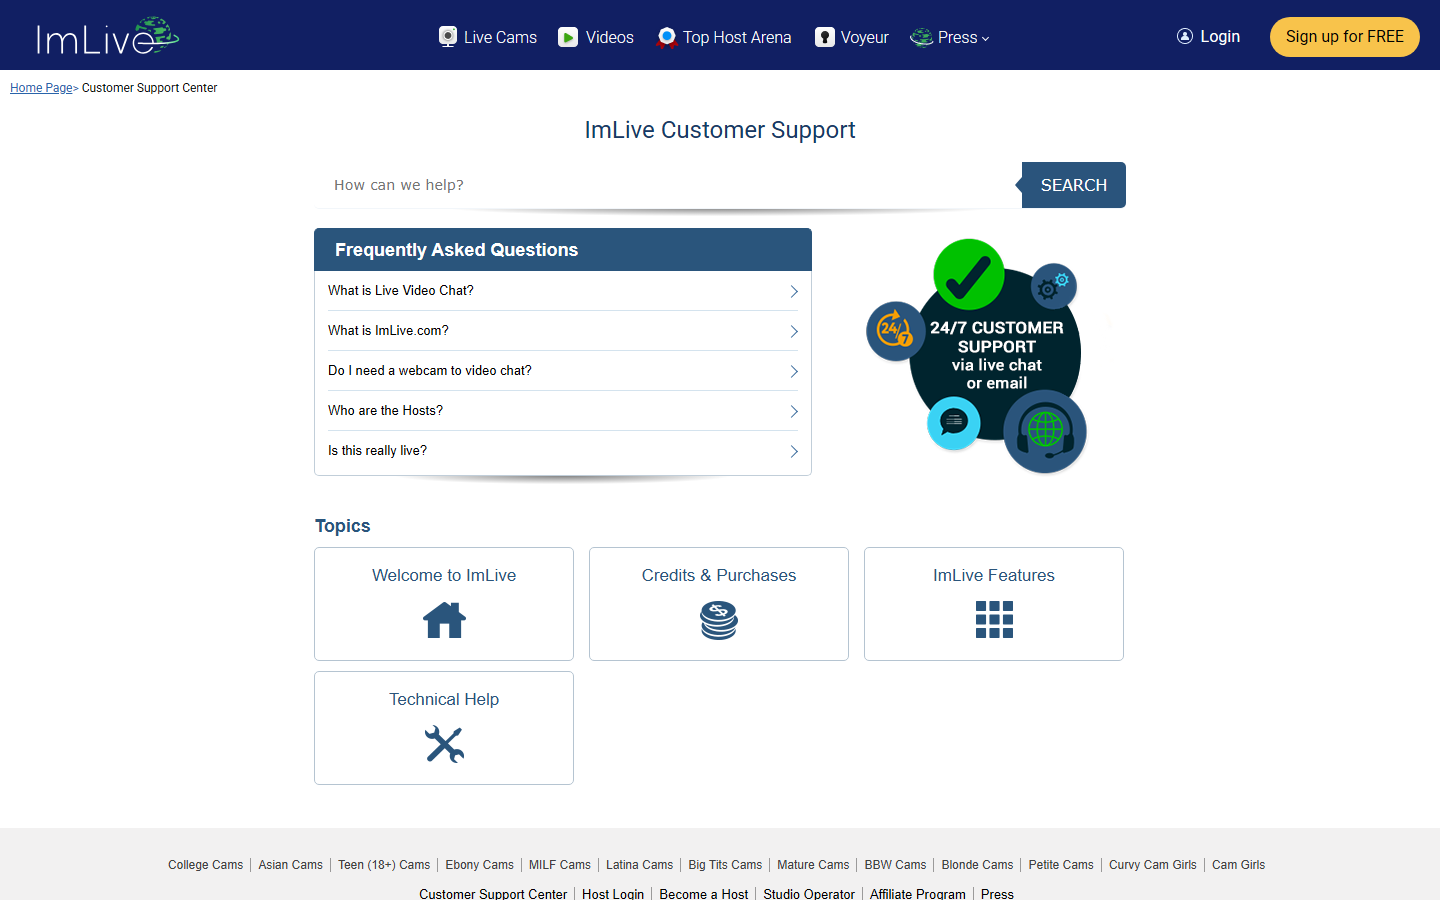Click the Press planet icon
Image resolution: width=1440 pixels, height=900 pixels.
[921, 37]
